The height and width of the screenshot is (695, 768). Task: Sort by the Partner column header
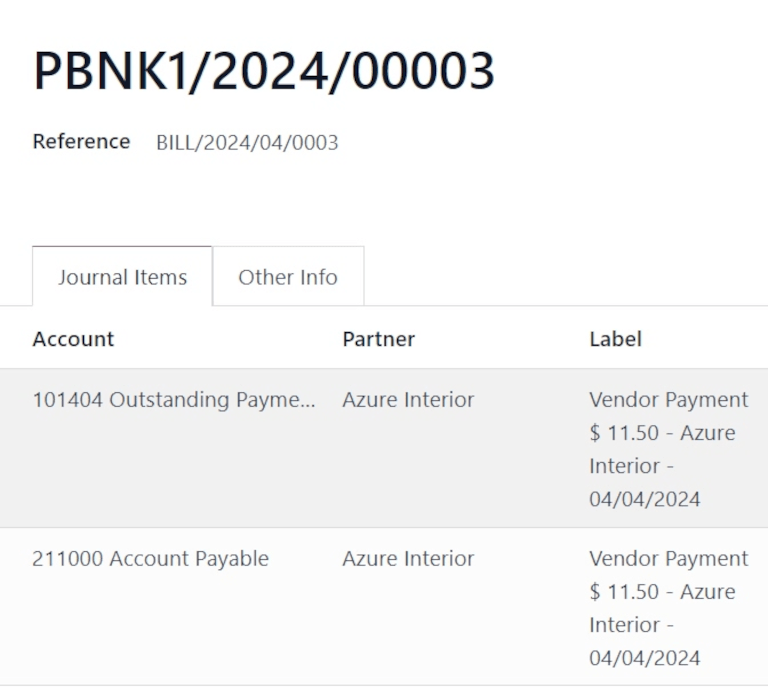pyautogui.click(x=378, y=339)
